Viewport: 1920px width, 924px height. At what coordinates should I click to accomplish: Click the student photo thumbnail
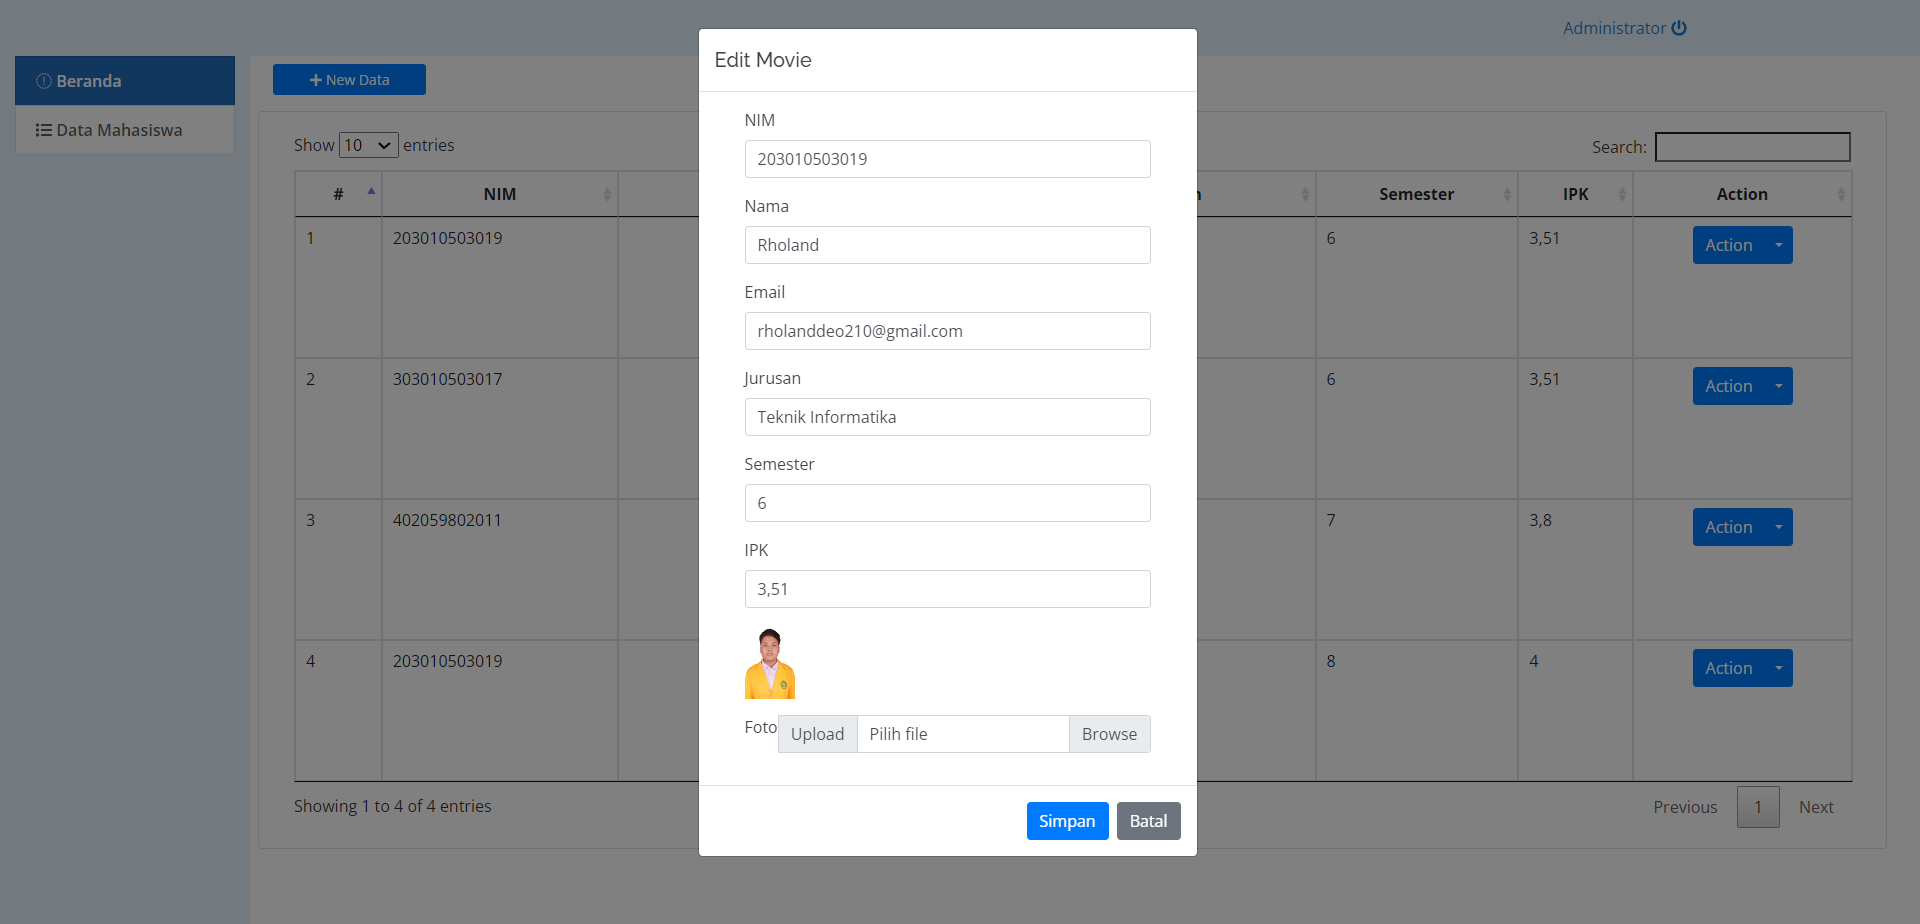click(770, 663)
